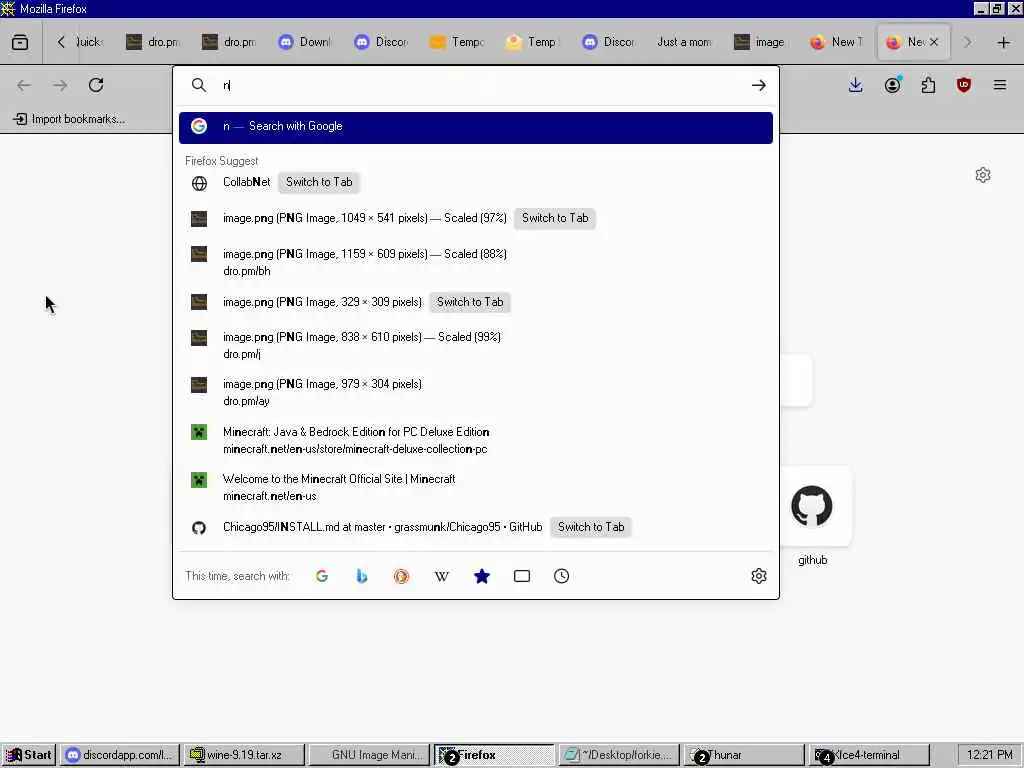The height and width of the screenshot is (768, 1024).
Task: Open the Firefox View icon
Action: (x=20, y=42)
